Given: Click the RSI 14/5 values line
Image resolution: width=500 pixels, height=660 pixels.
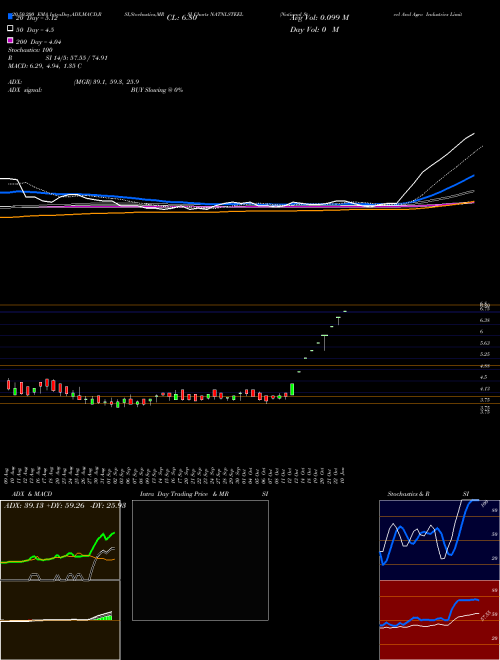Looking at the screenshot, I should 58,58.
